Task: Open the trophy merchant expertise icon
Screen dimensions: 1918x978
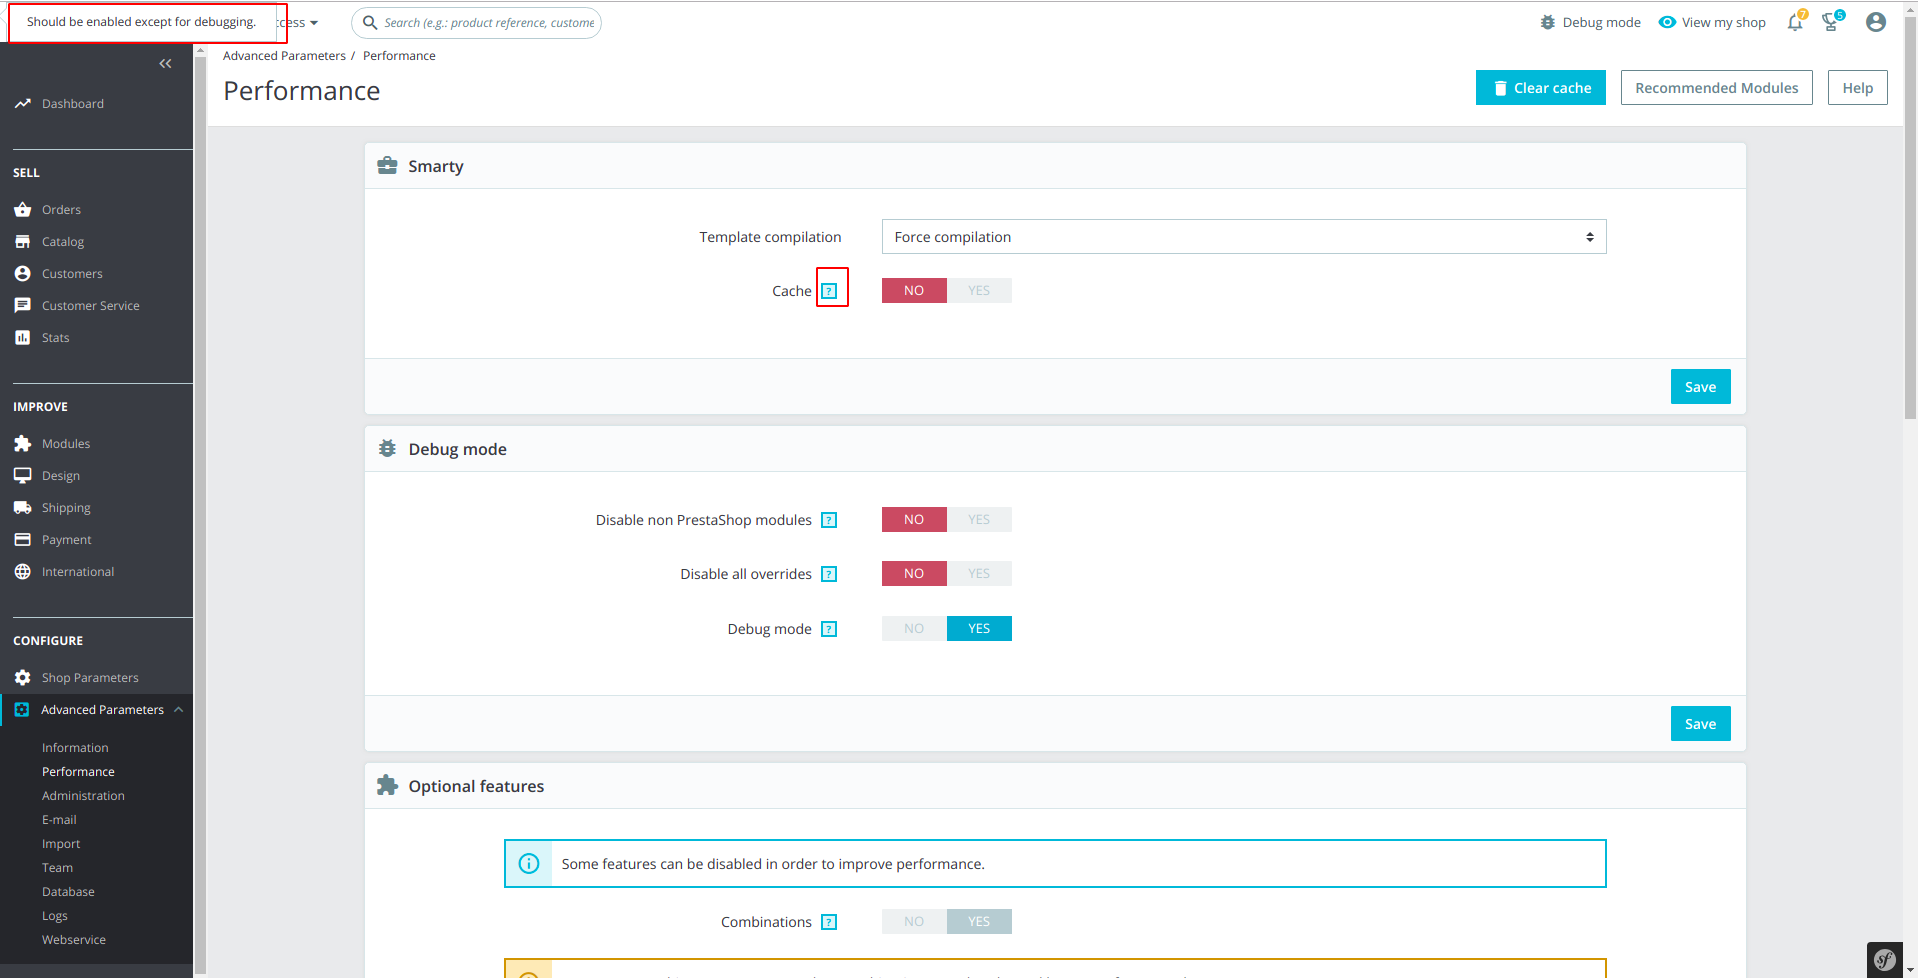Action: (x=1832, y=22)
